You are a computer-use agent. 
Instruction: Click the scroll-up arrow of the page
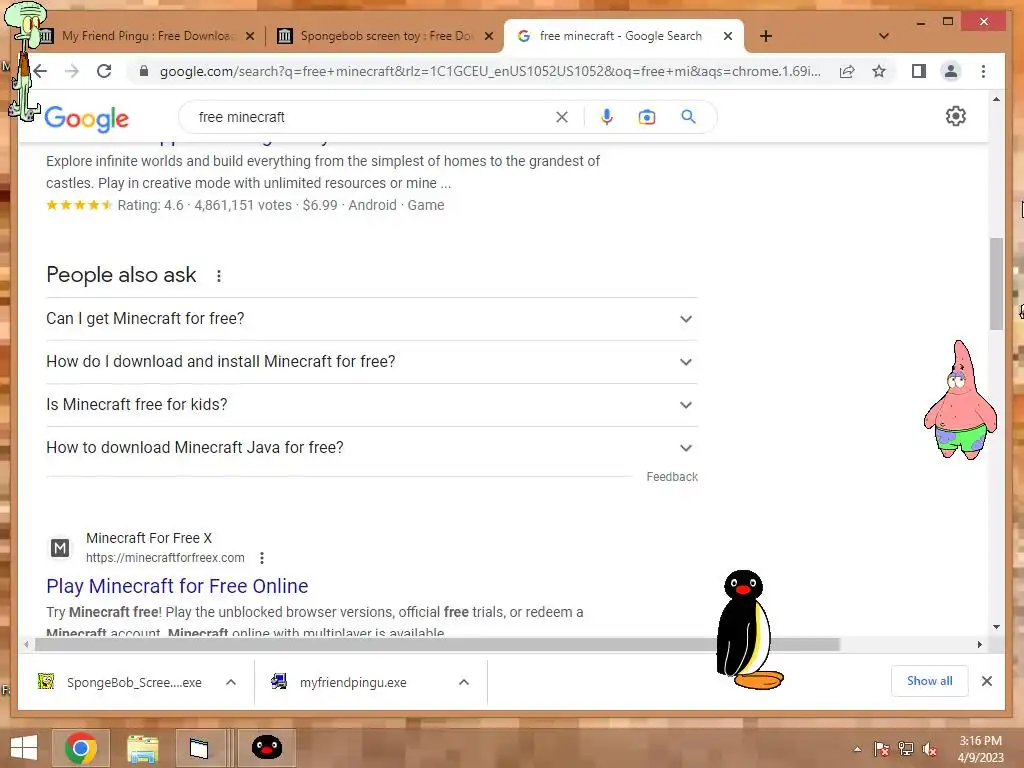click(x=996, y=99)
